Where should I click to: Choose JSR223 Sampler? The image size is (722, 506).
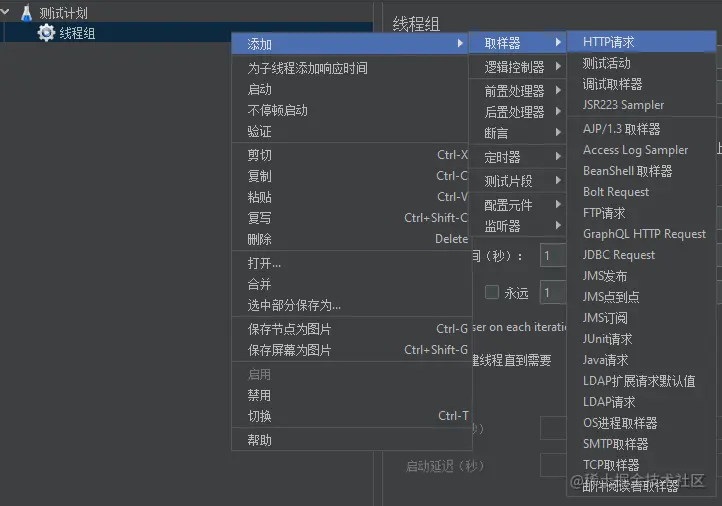coord(641,105)
